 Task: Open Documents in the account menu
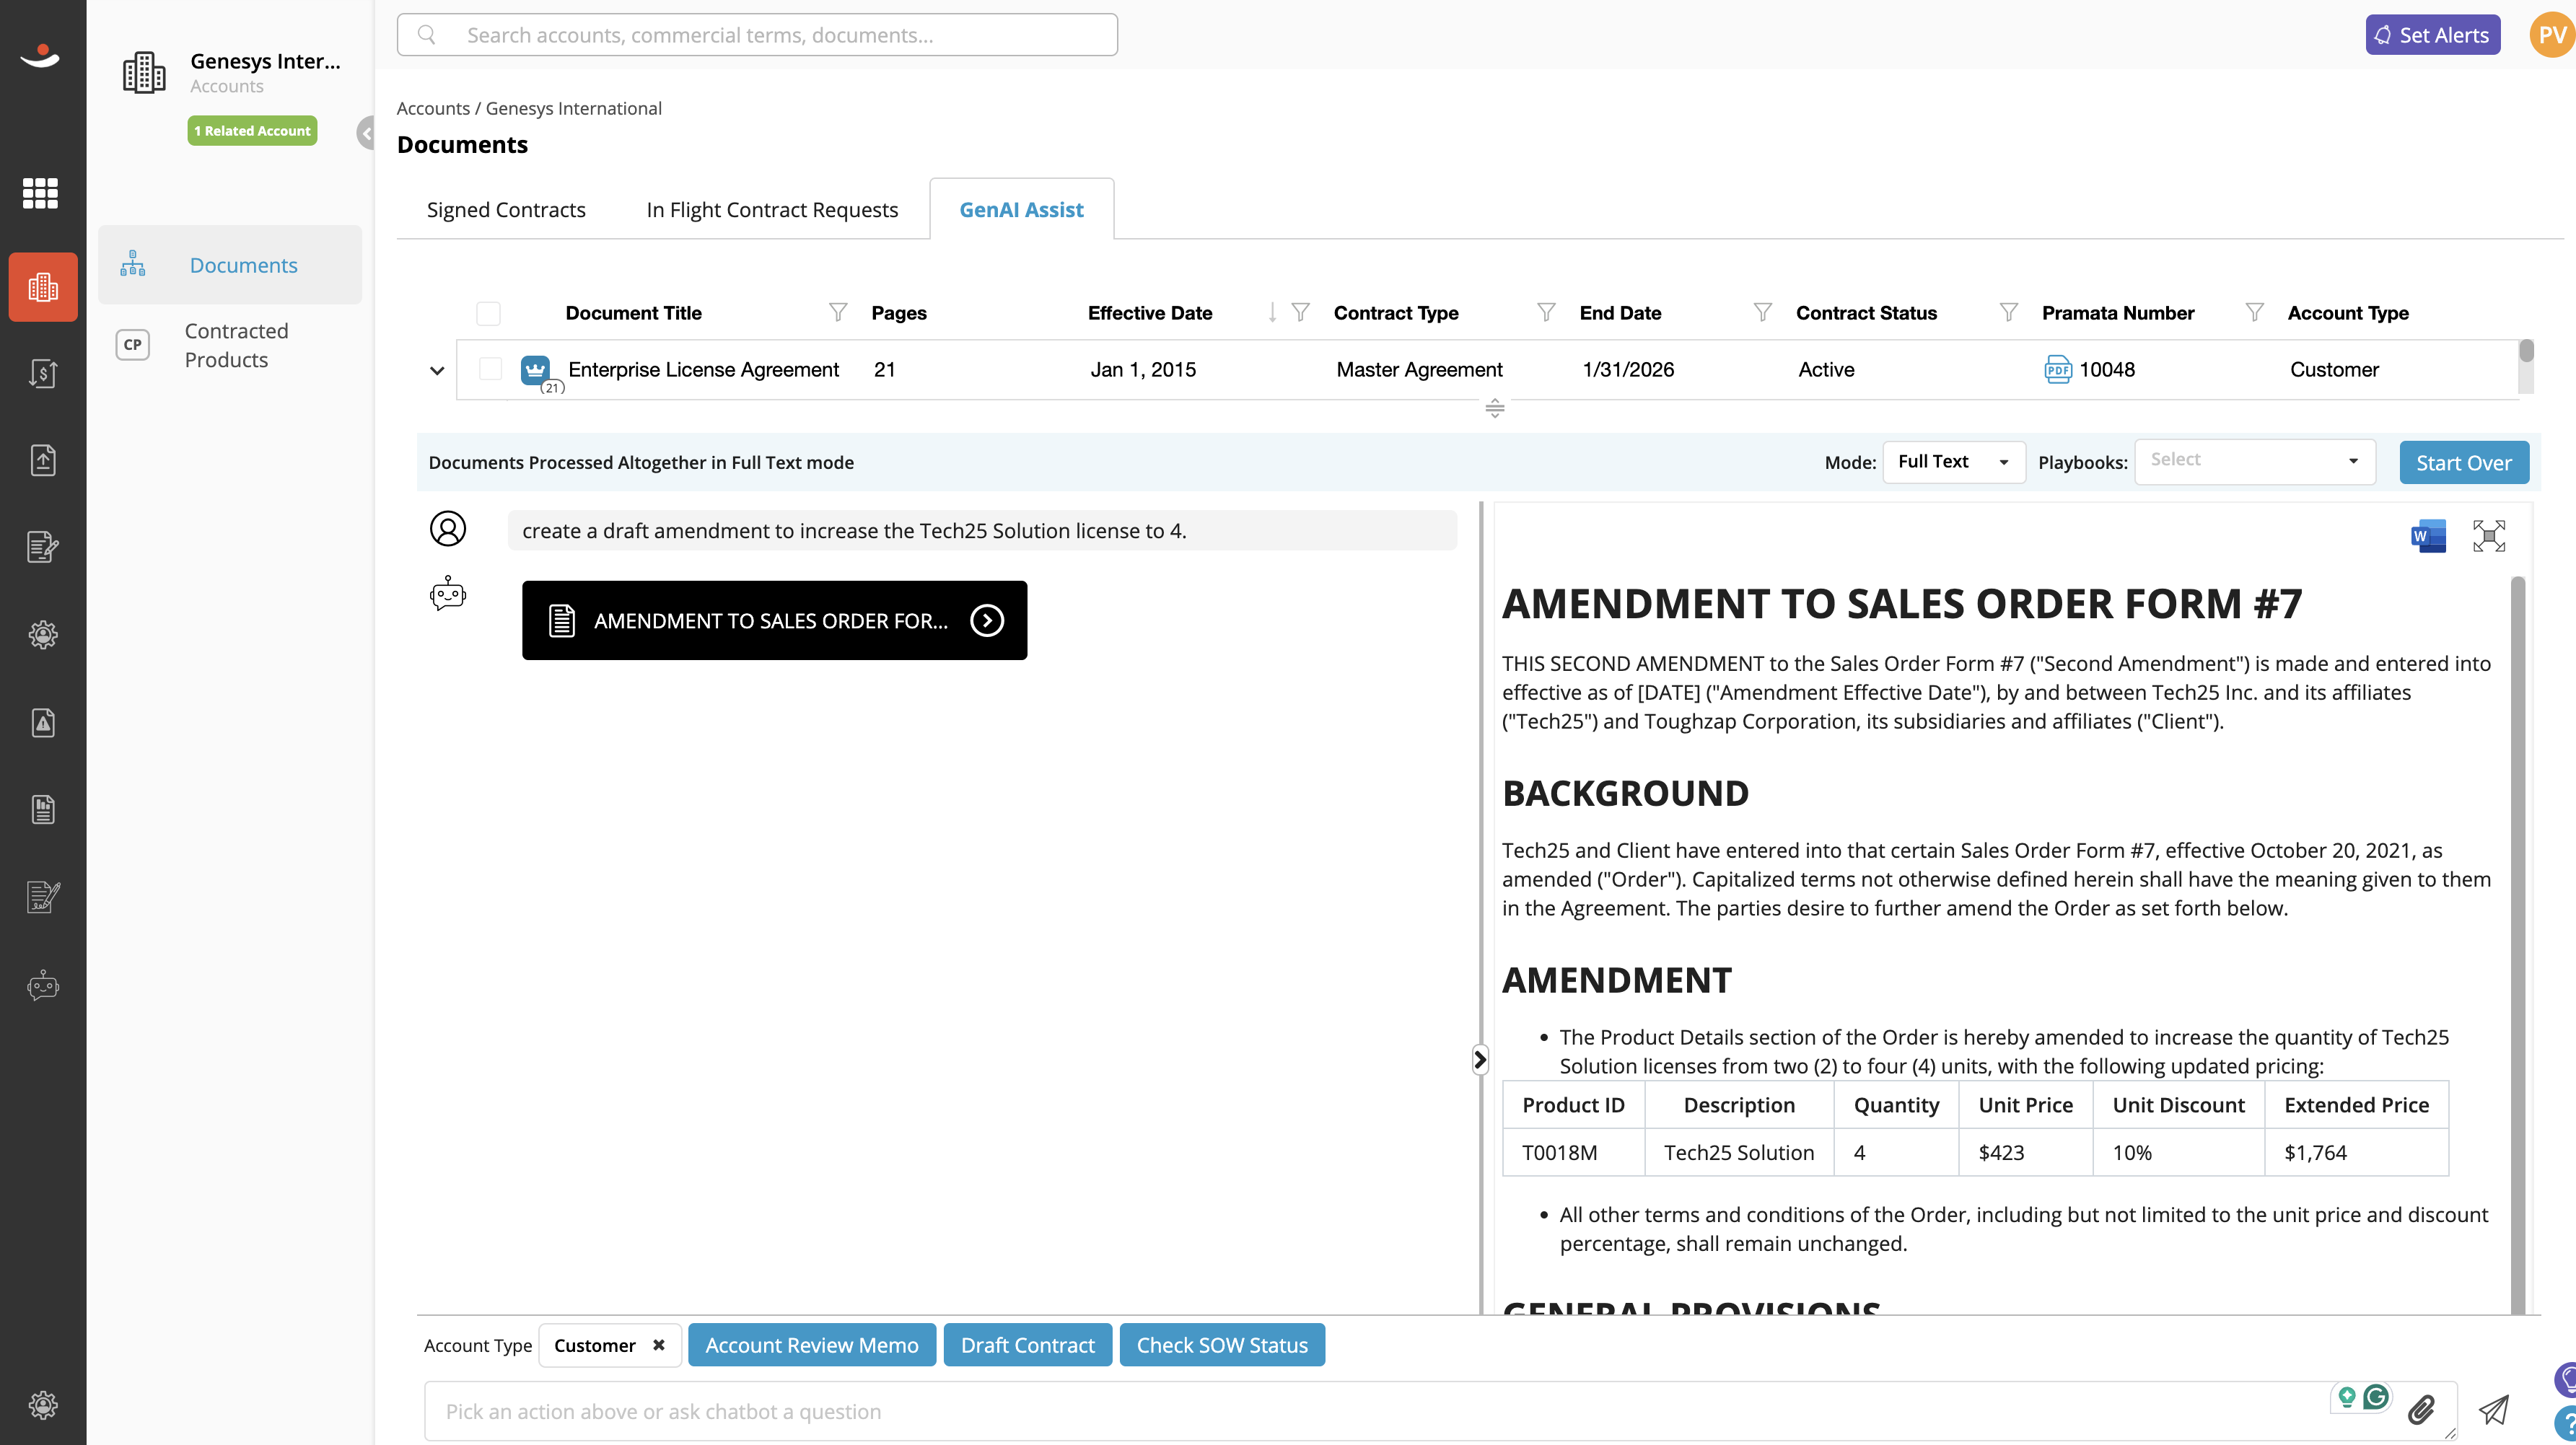[x=230, y=265]
